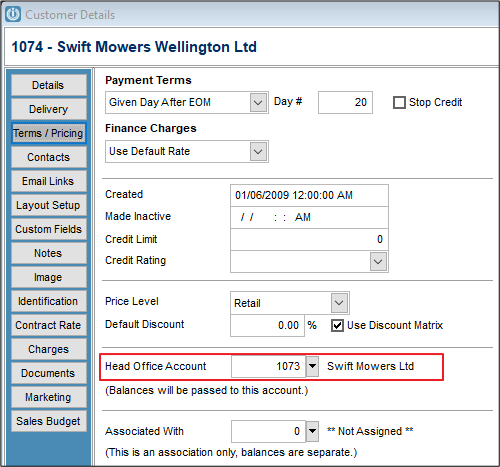Select the Made Inactive date field
This screenshot has width=500, height=467.
click(309, 217)
